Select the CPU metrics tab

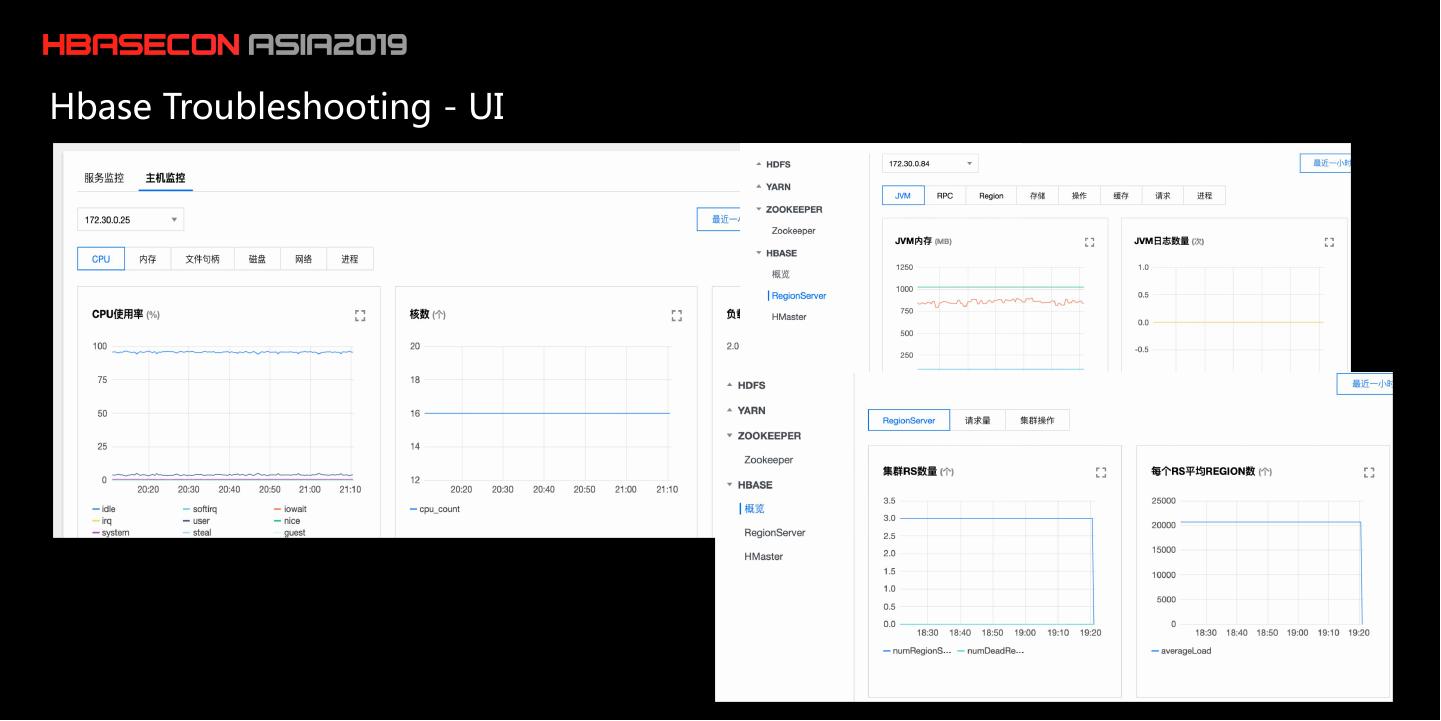click(x=101, y=259)
